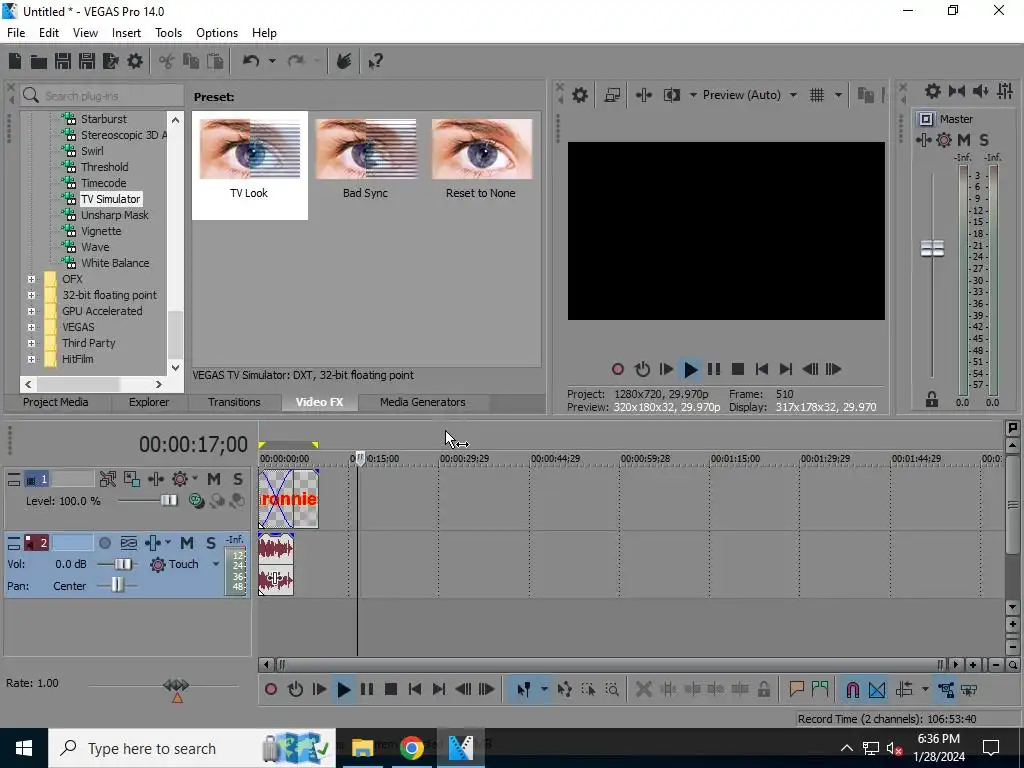Toggle Master bus mute M button
The image size is (1024, 768).
[964, 140]
